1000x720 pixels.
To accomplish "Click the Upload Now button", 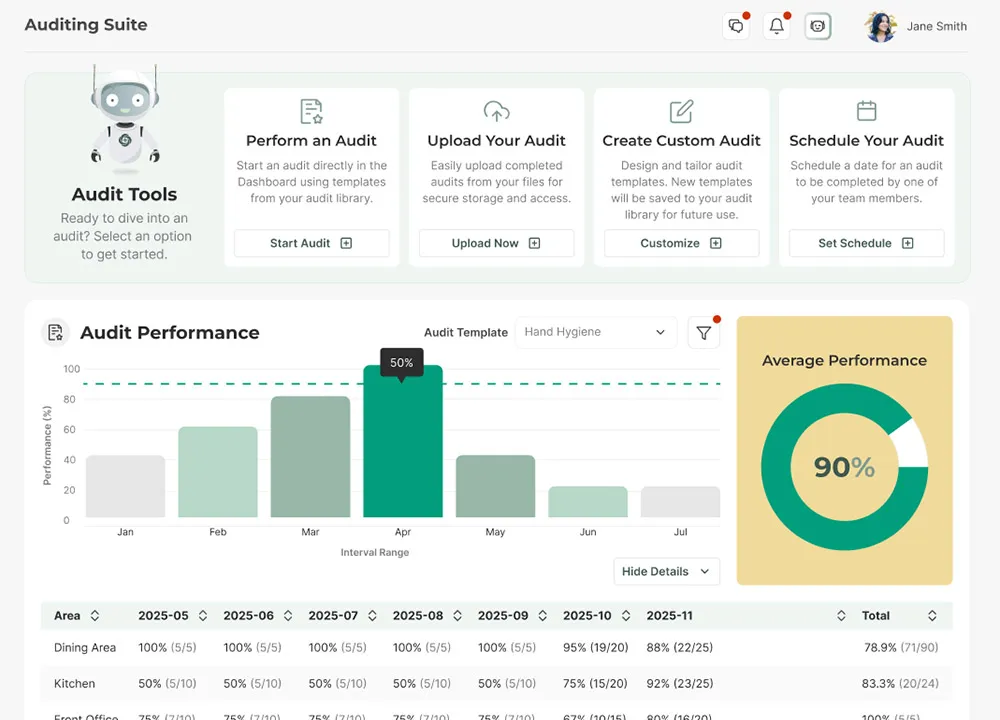I will (496, 243).
